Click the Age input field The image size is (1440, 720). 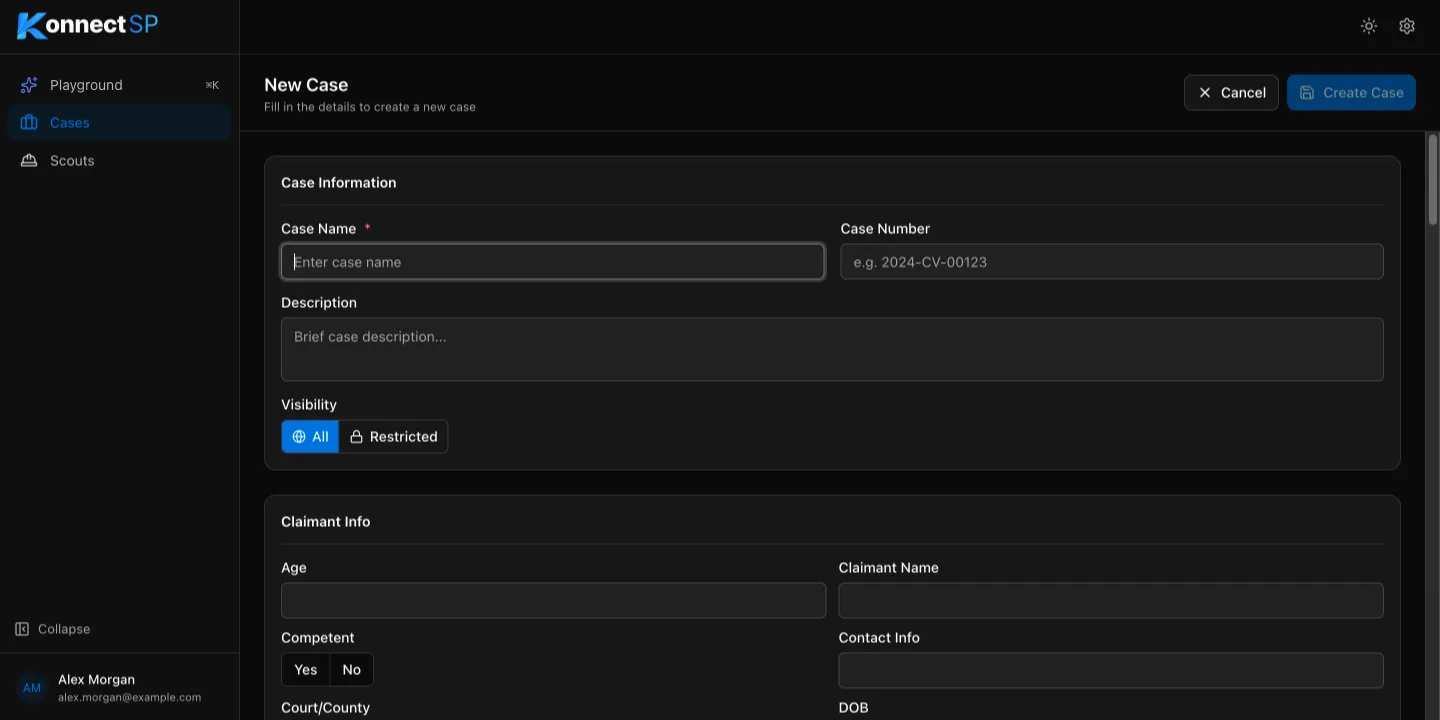554,601
